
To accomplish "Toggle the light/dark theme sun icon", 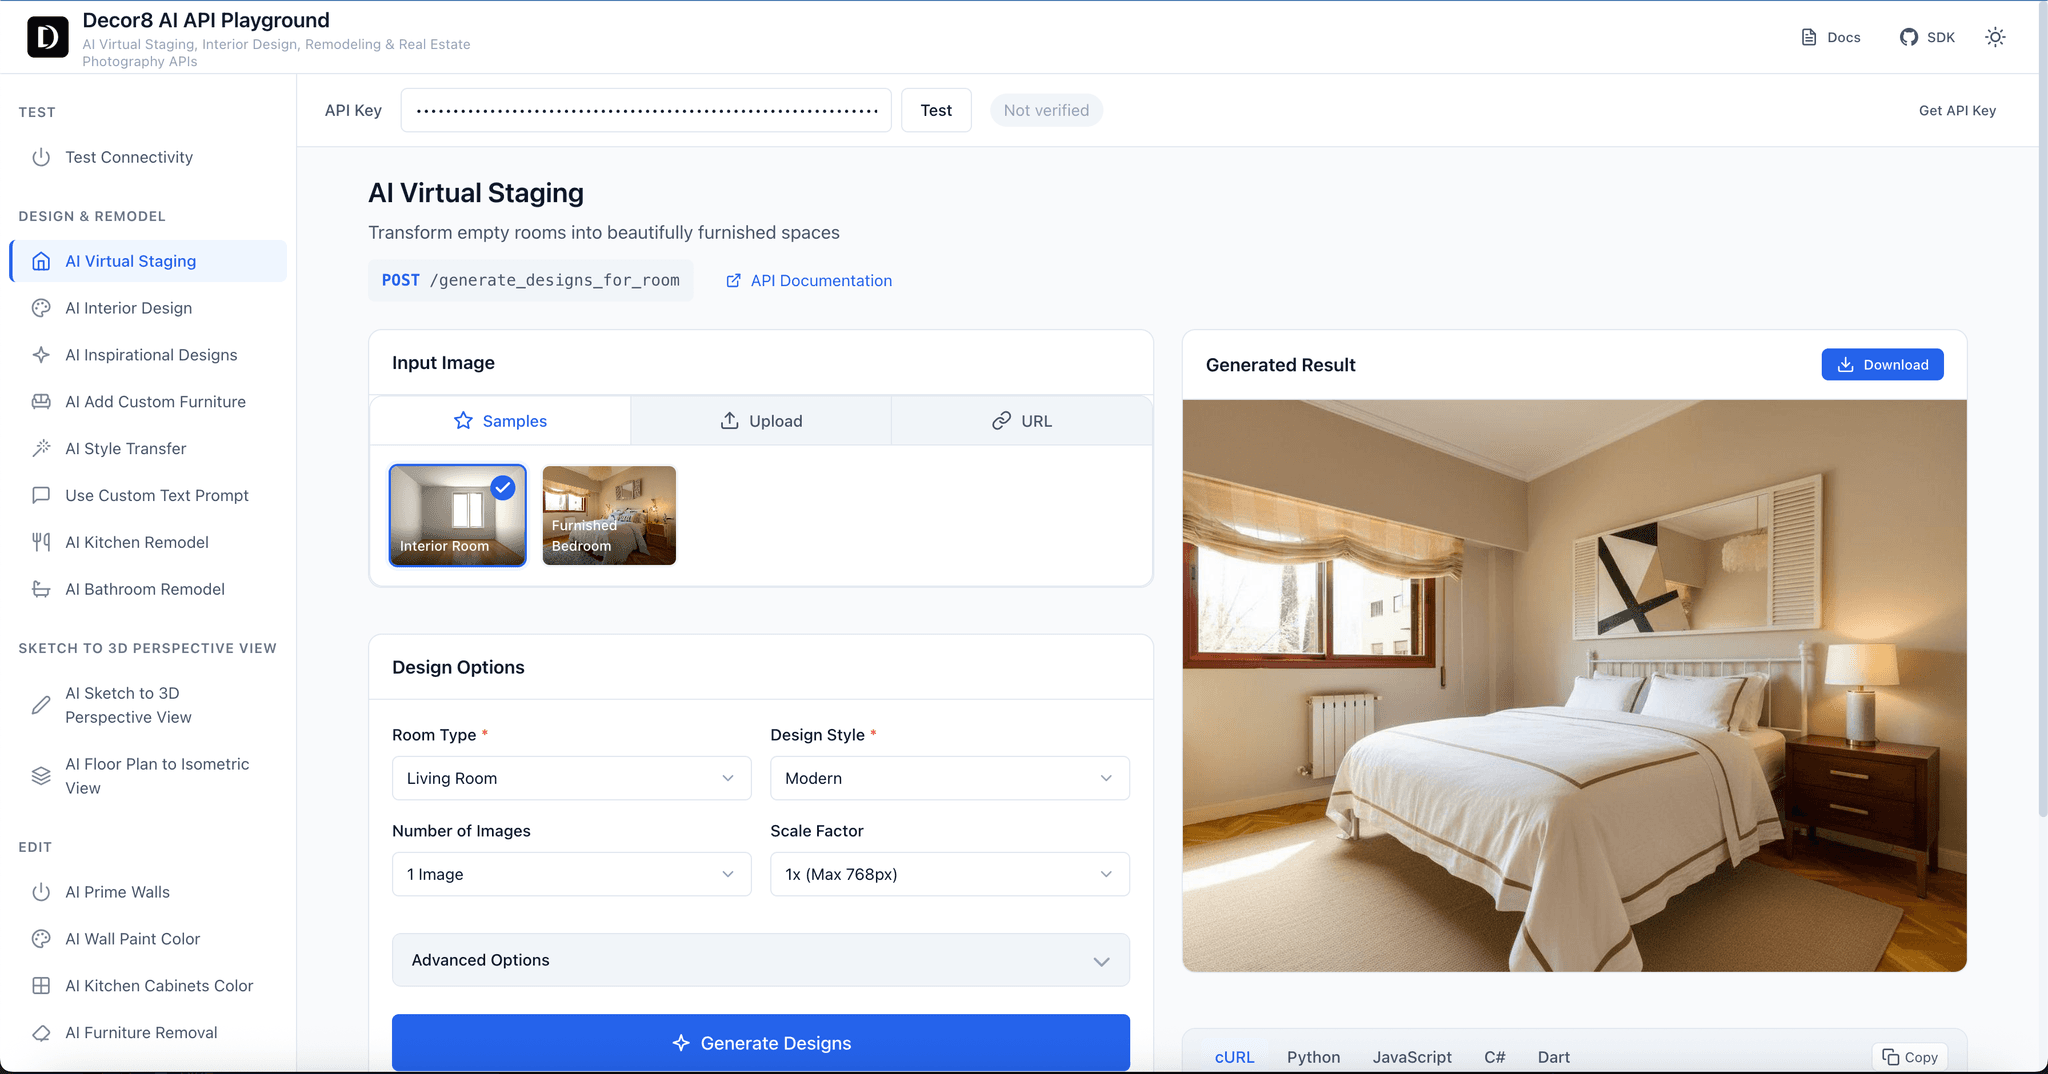I will (x=1995, y=37).
